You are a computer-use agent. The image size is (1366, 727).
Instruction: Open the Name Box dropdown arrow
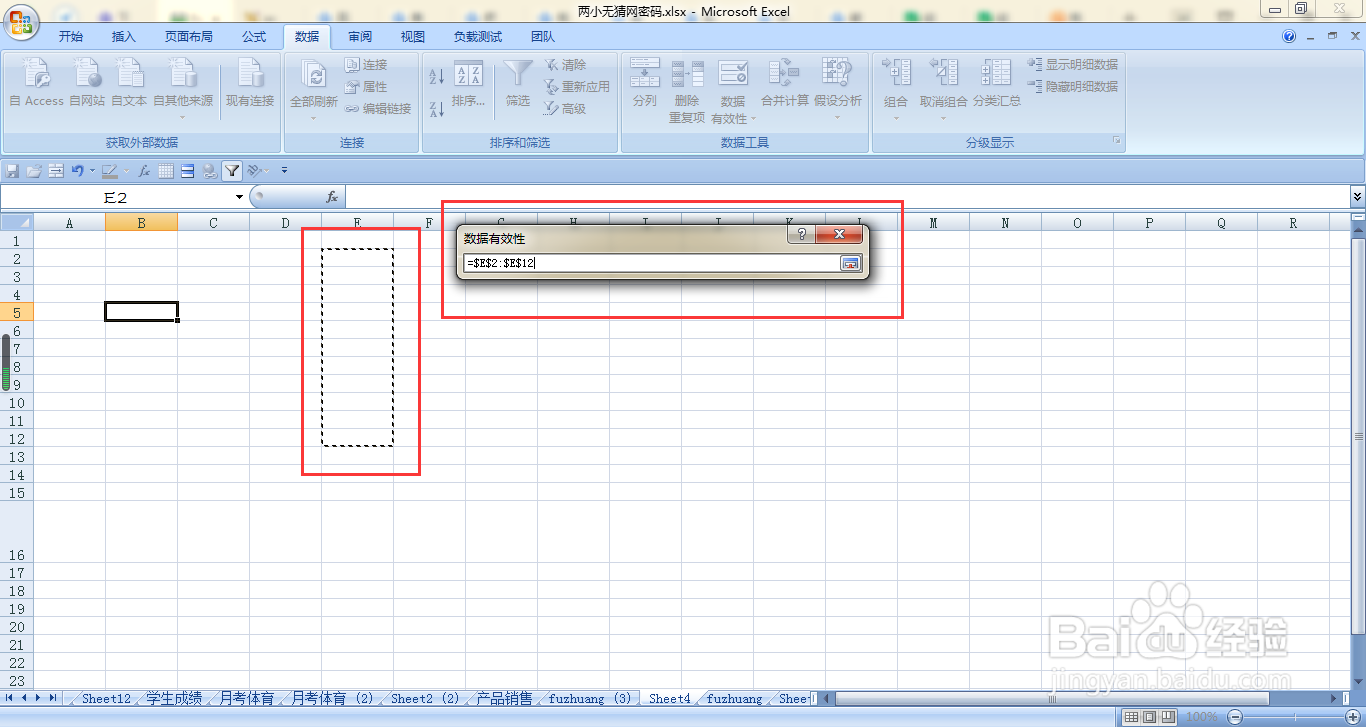tap(239, 198)
